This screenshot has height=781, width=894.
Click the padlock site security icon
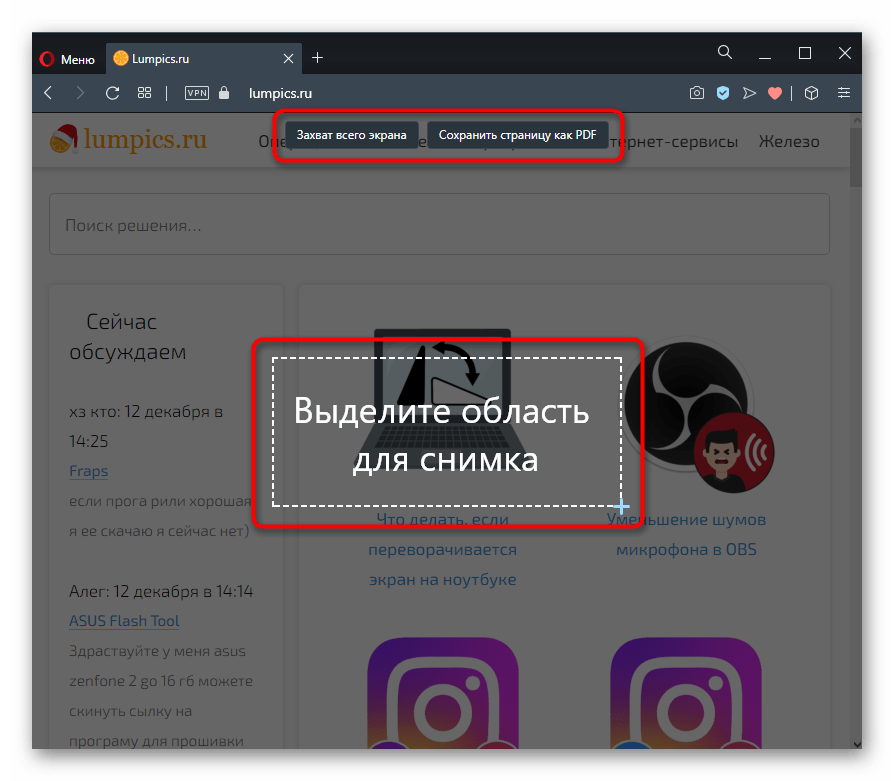click(224, 93)
